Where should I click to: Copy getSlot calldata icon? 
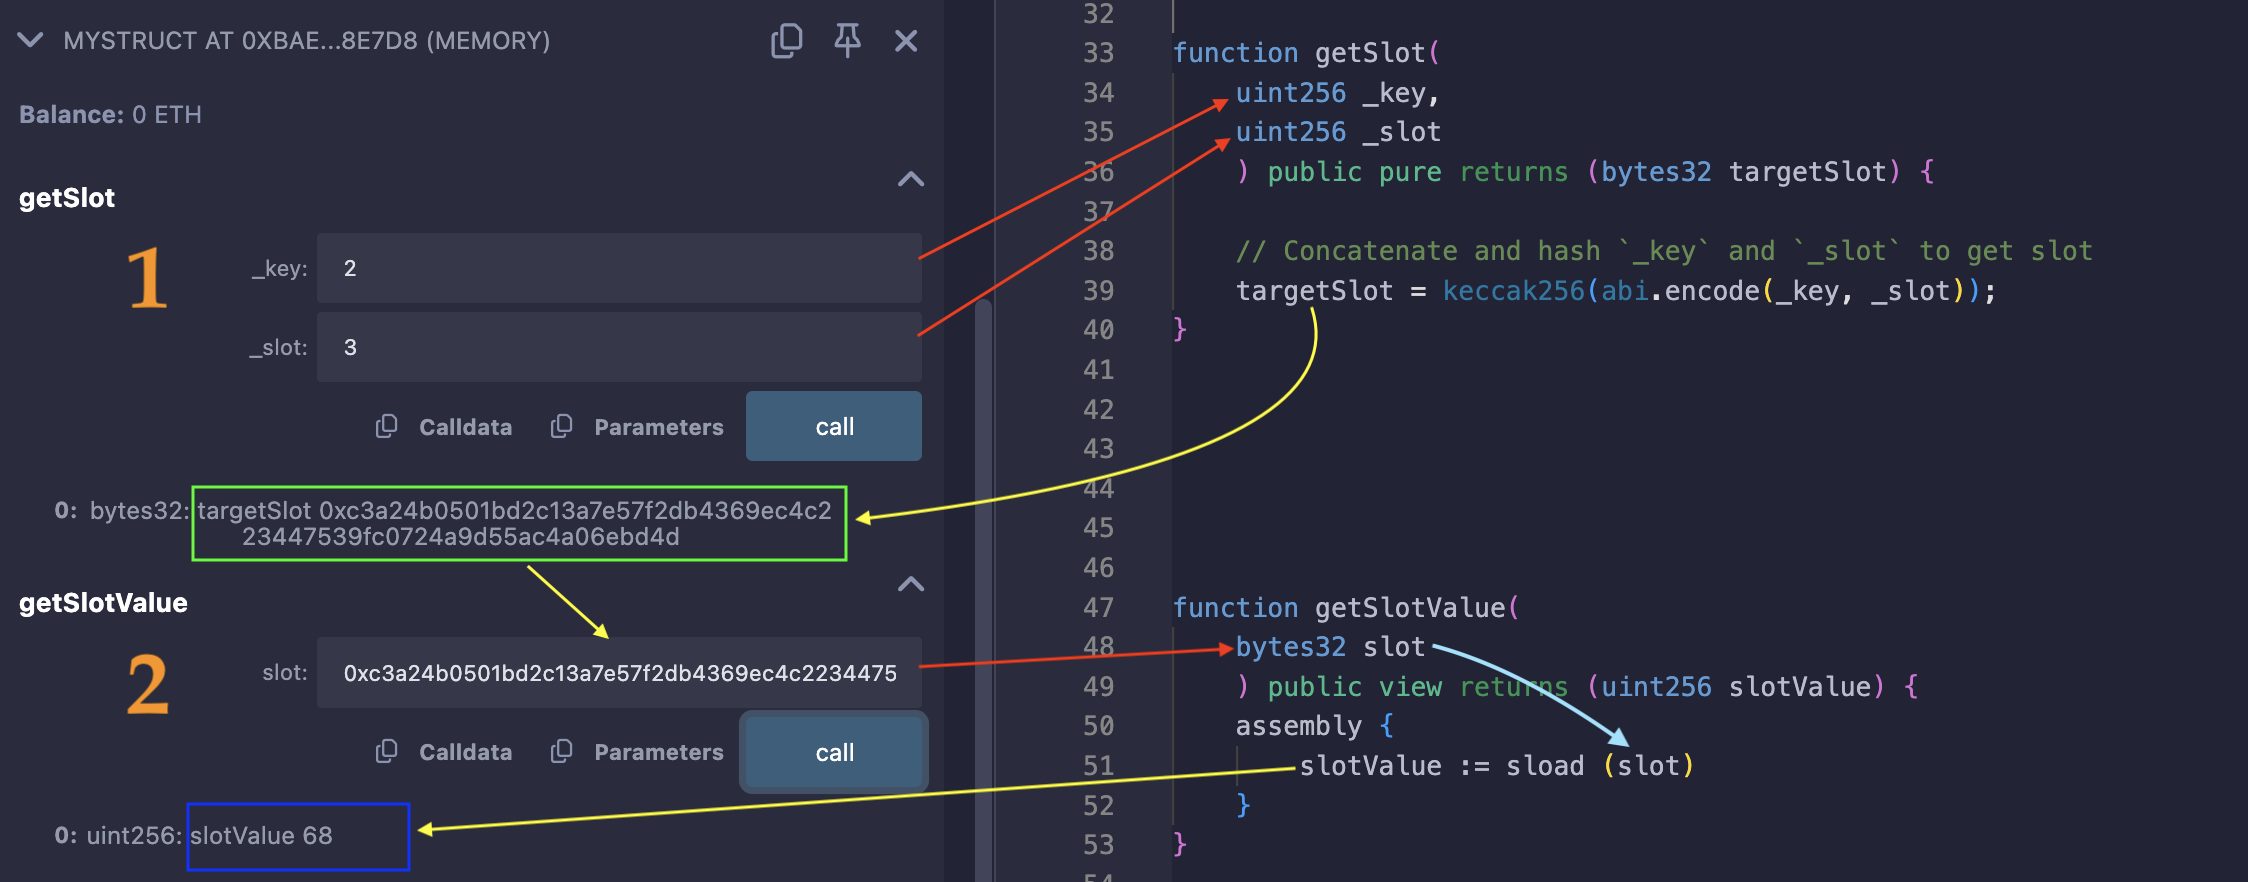tap(386, 427)
